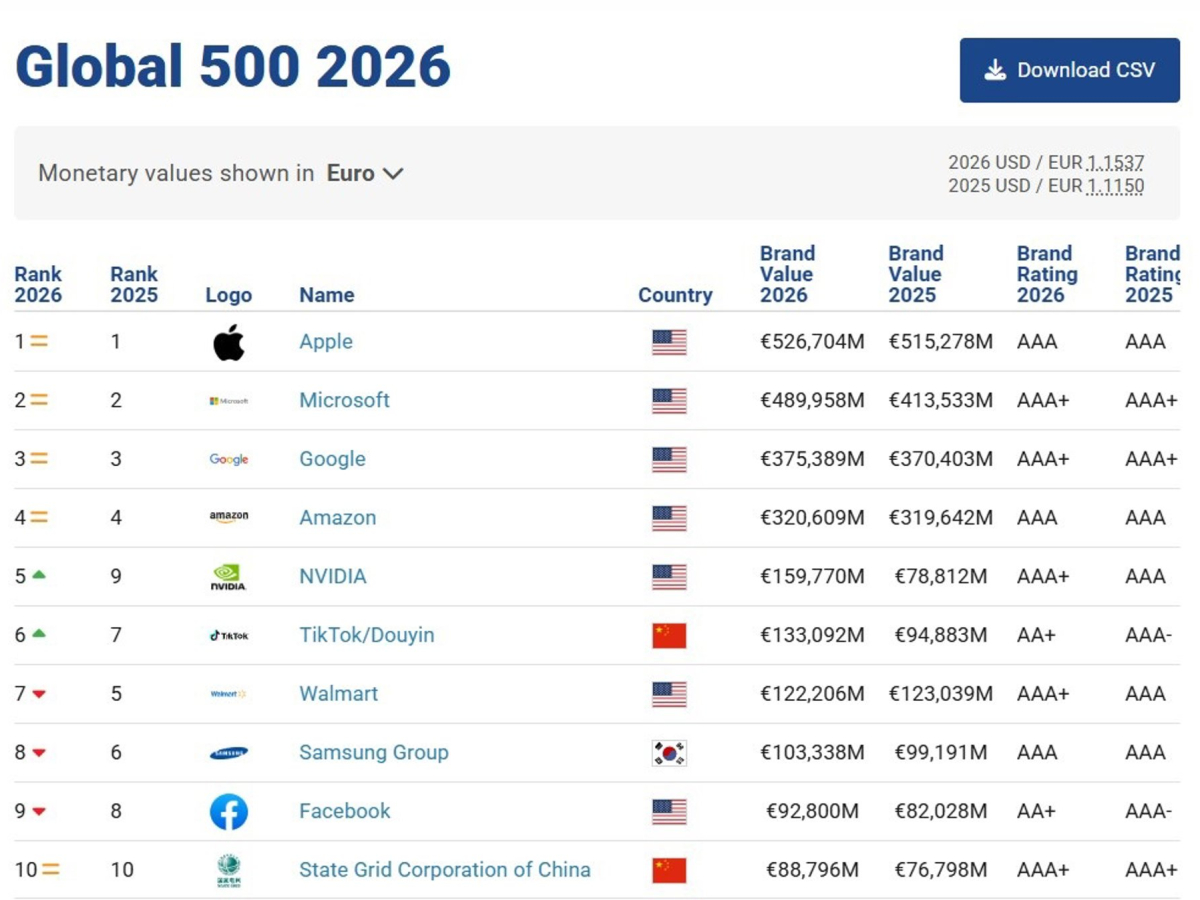Click the TikTok logo icon
1200x900 pixels.
tap(229, 635)
